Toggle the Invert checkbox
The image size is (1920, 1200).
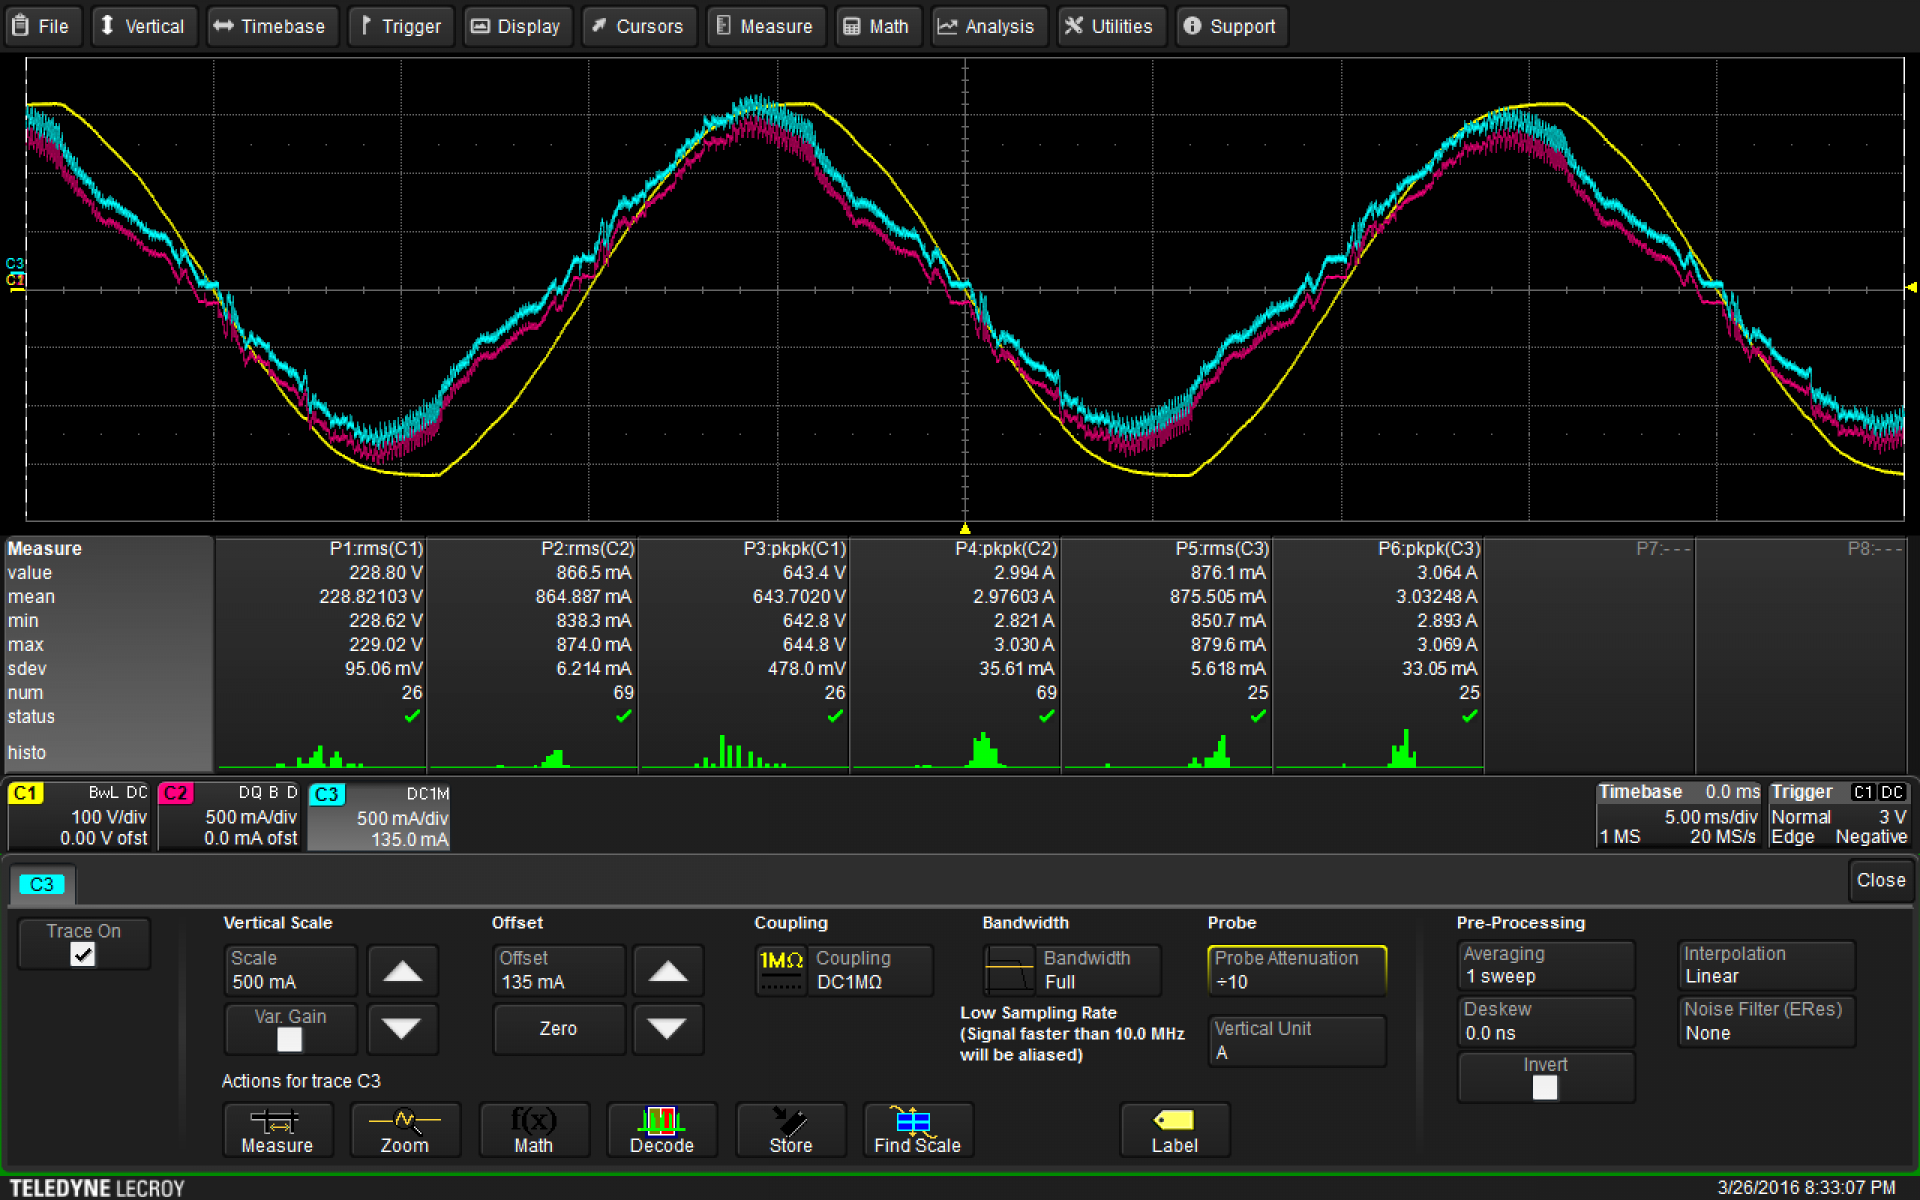pyautogui.click(x=1545, y=1088)
